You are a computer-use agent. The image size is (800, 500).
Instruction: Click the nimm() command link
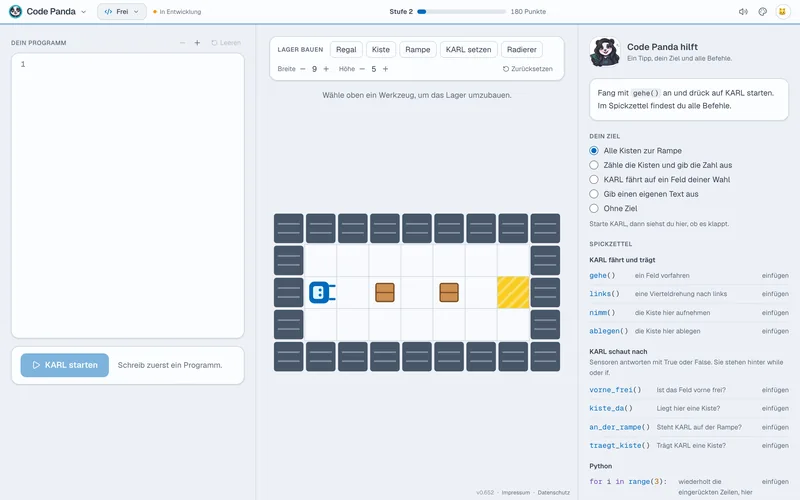click(x=602, y=312)
